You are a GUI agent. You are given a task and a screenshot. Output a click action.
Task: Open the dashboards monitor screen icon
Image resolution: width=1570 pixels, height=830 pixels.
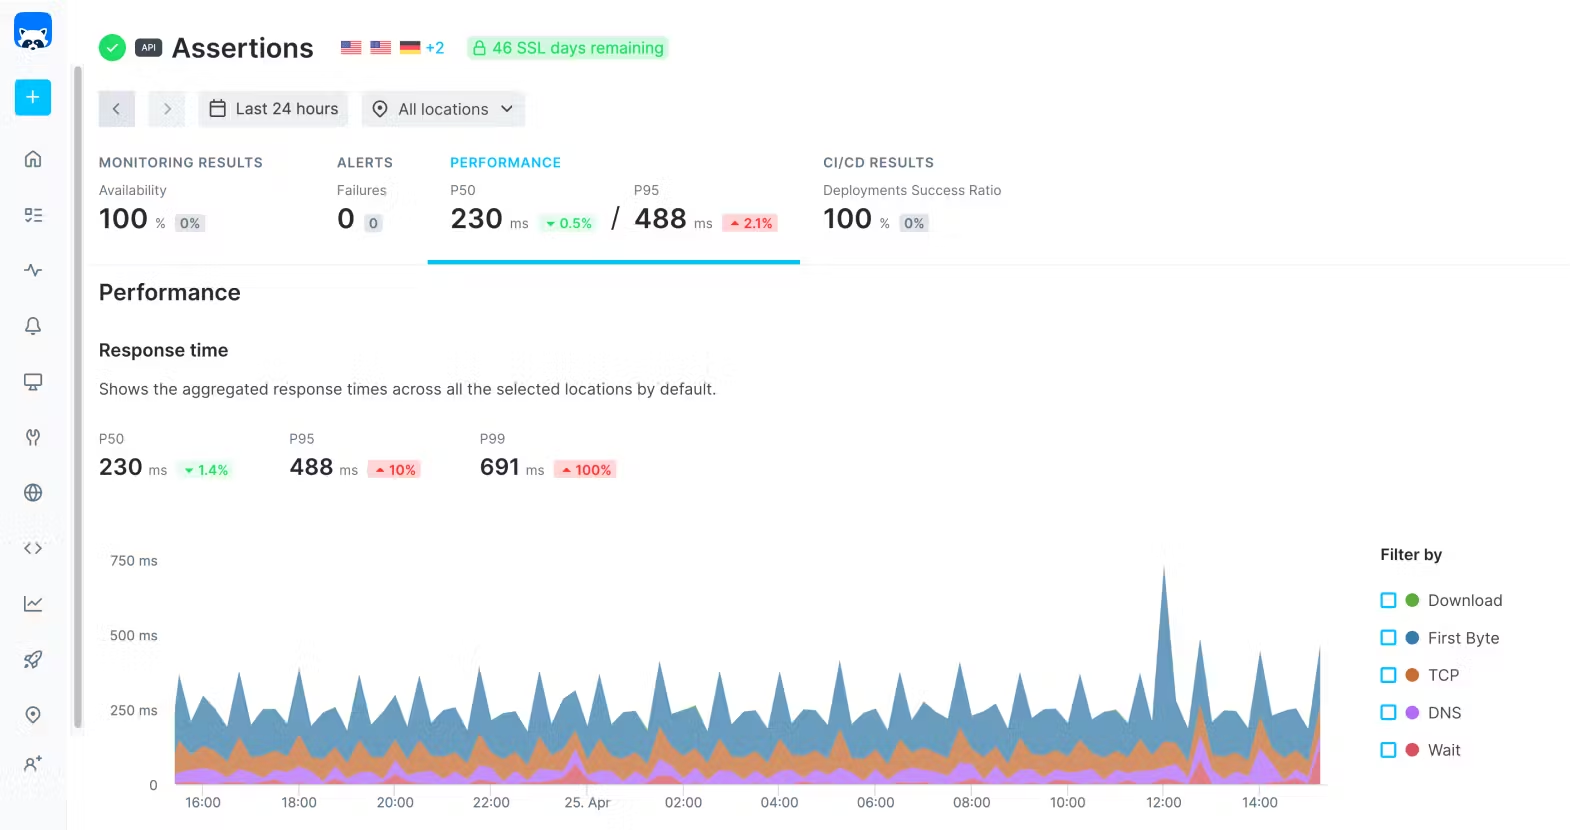tap(33, 382)
